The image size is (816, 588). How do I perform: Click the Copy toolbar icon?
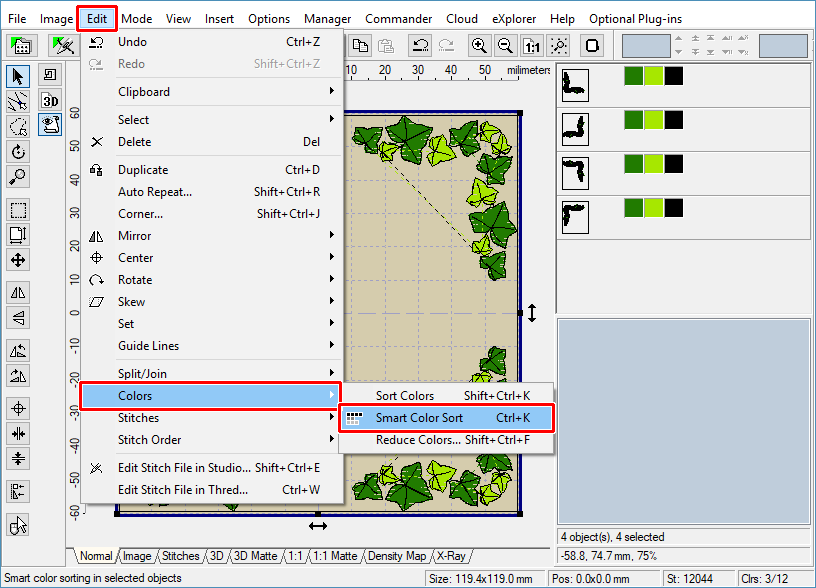coord(360,46)
